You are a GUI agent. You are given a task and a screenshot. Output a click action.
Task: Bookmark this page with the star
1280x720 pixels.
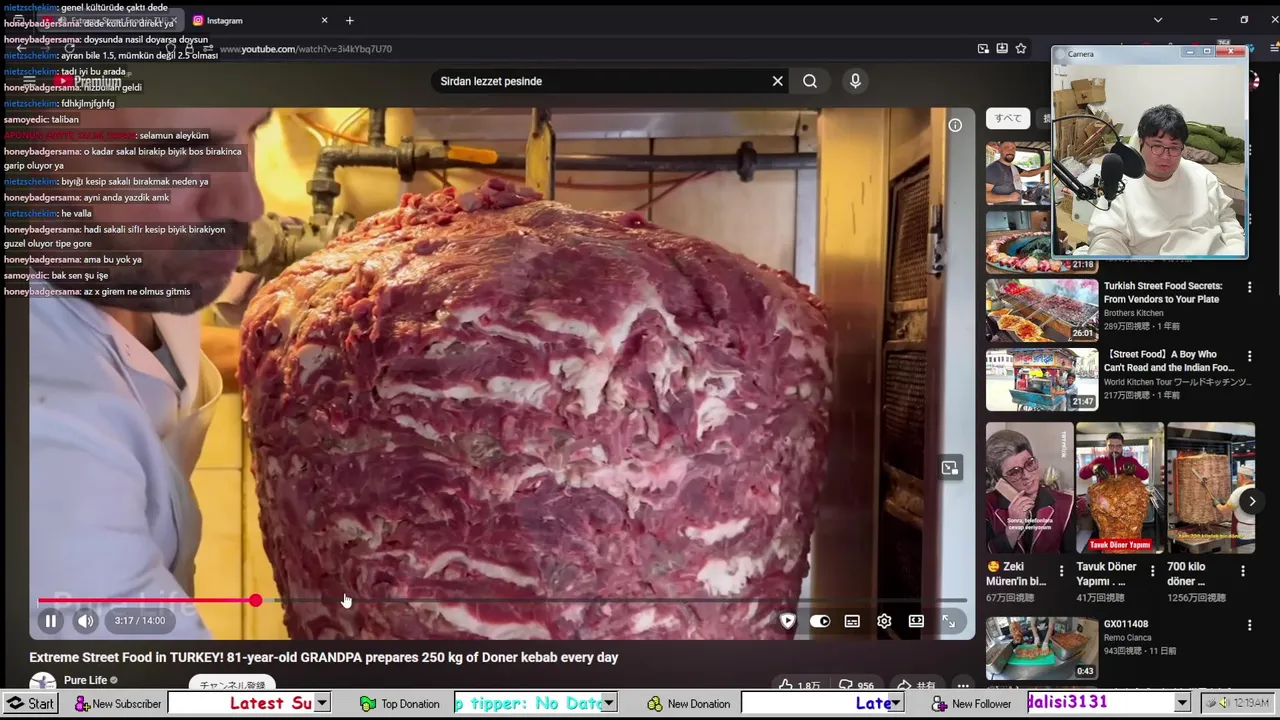click(x=1021, y=48)
